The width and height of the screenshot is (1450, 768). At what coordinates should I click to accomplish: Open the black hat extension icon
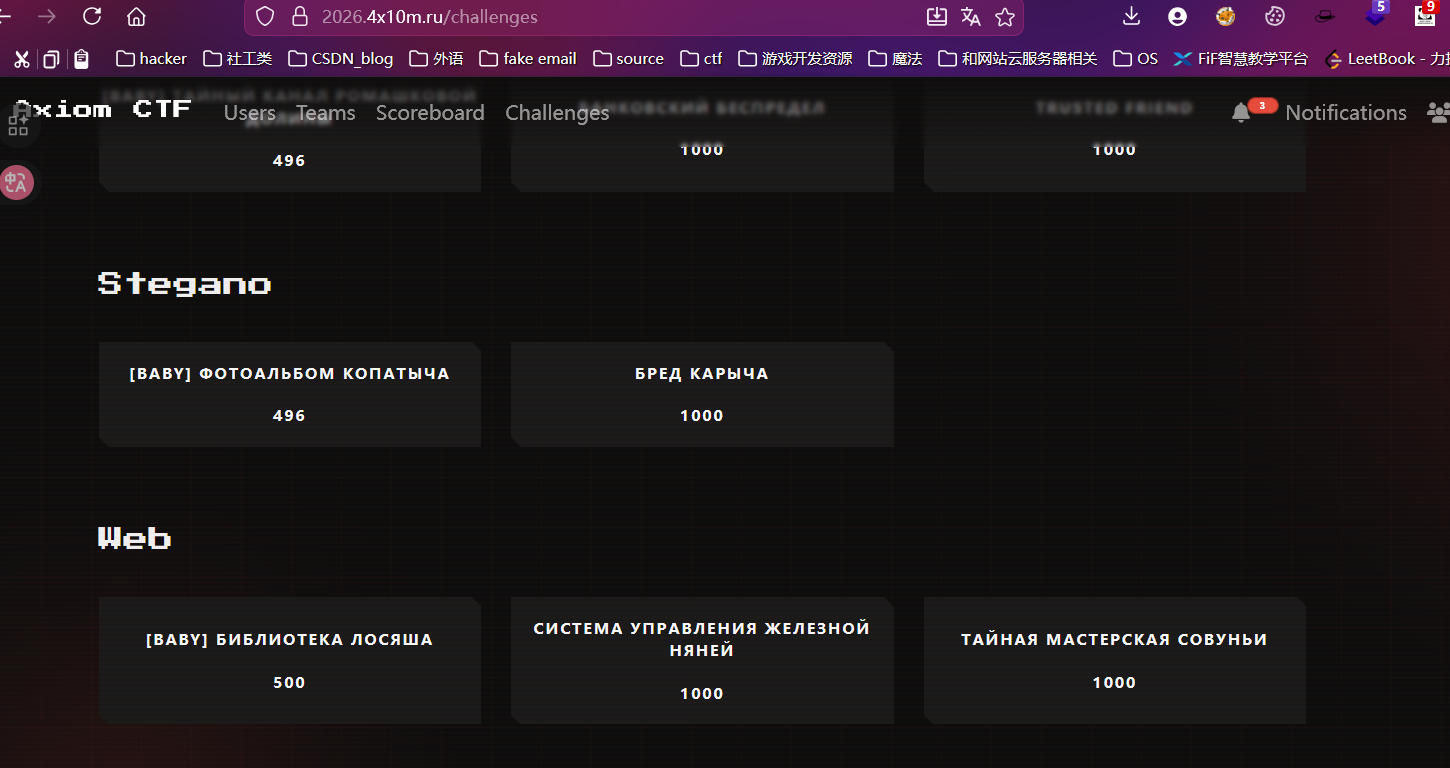[x=1324, y=16]
